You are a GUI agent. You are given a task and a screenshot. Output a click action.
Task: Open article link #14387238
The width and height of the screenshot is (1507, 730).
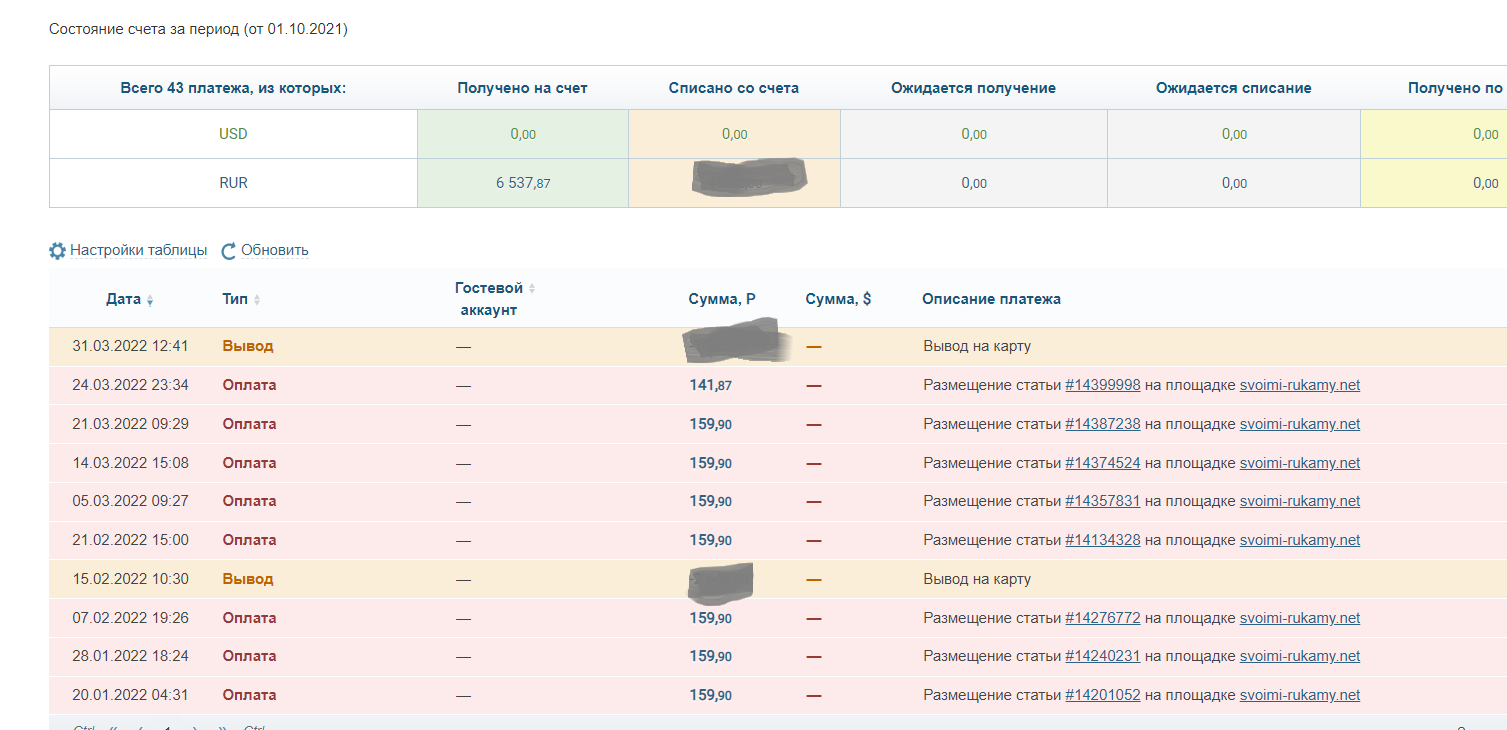click(x=1102, y=424)
